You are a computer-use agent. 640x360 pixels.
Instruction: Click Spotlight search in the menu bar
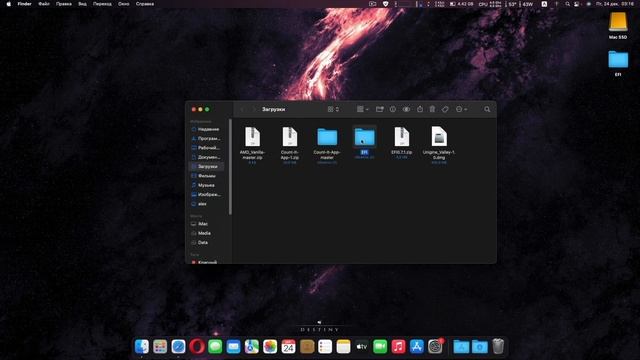click(x=567, y=4)
